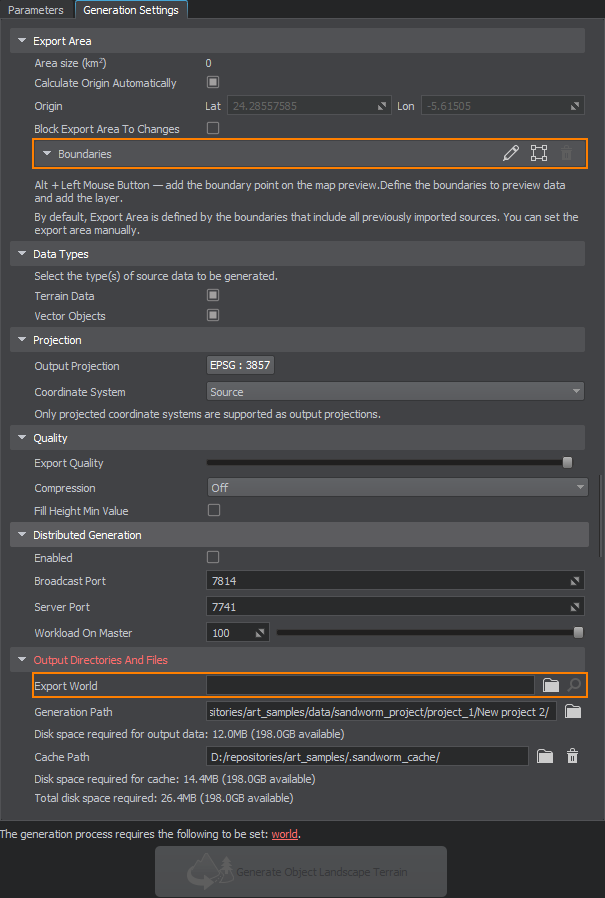Image resolution: width=605 pixels, height=898 pixels.
Task: Click the EPSG : 3857 projection button
Action: pos(240,366)
